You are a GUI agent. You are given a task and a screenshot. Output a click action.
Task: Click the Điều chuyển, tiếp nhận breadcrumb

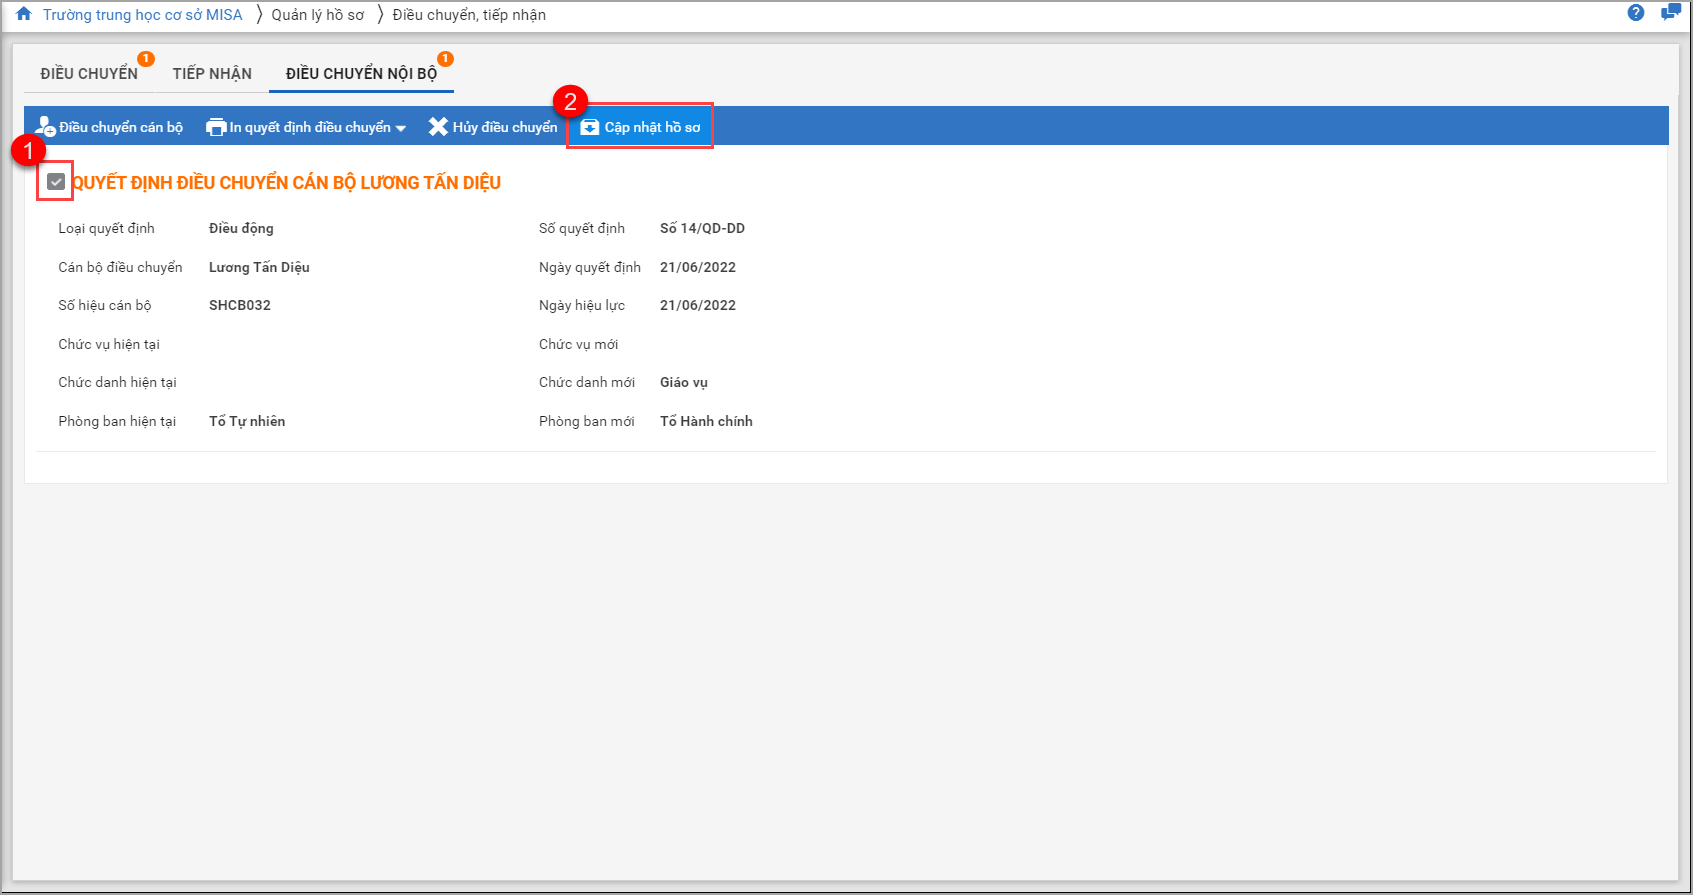point(469,15)
